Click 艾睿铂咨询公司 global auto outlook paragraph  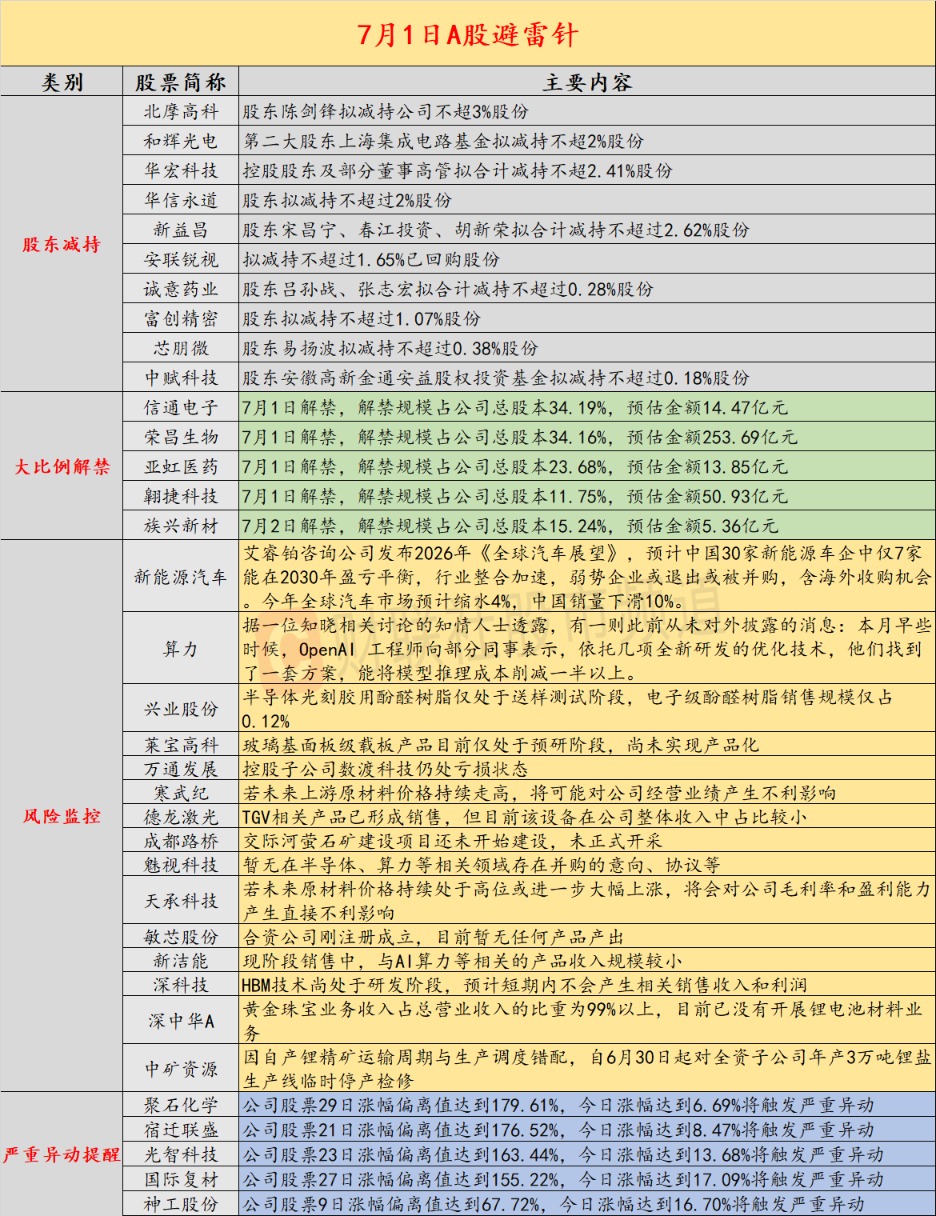(x=586, y=577)
